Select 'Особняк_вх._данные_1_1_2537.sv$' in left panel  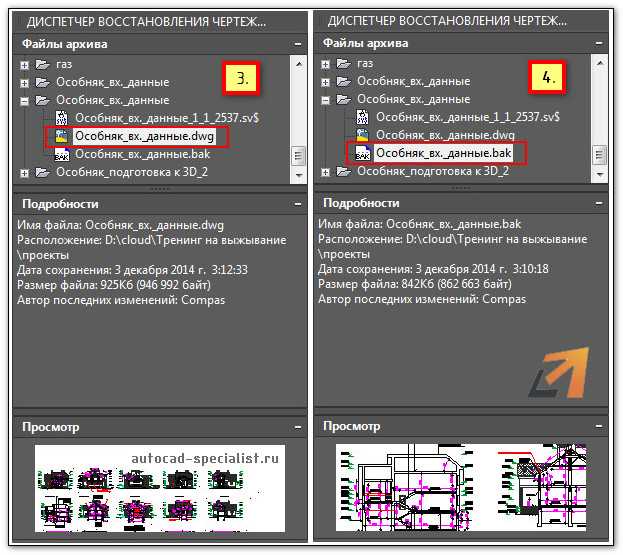[167, 118]
